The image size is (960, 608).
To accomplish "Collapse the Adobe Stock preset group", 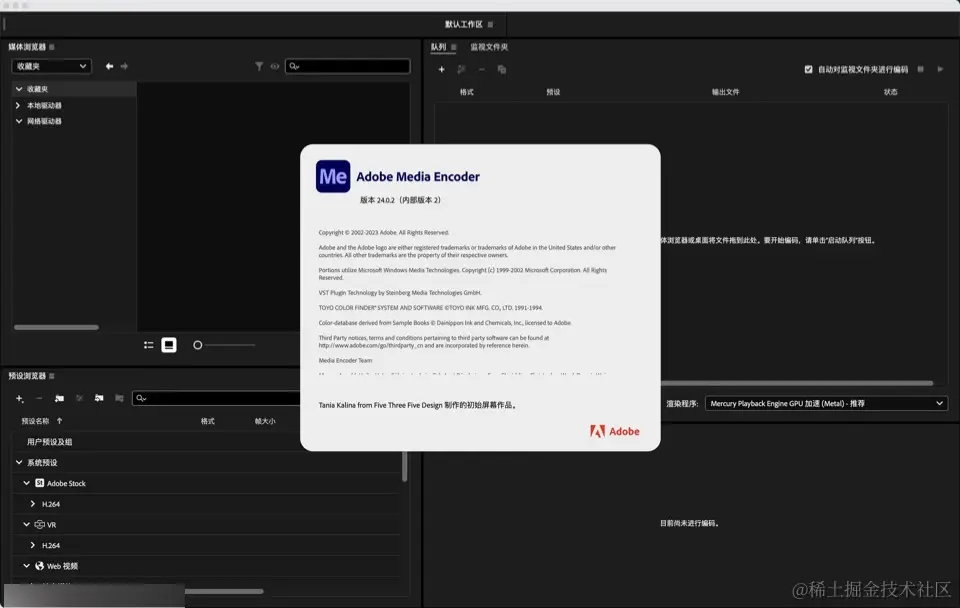I will click(x=26, y=483).
